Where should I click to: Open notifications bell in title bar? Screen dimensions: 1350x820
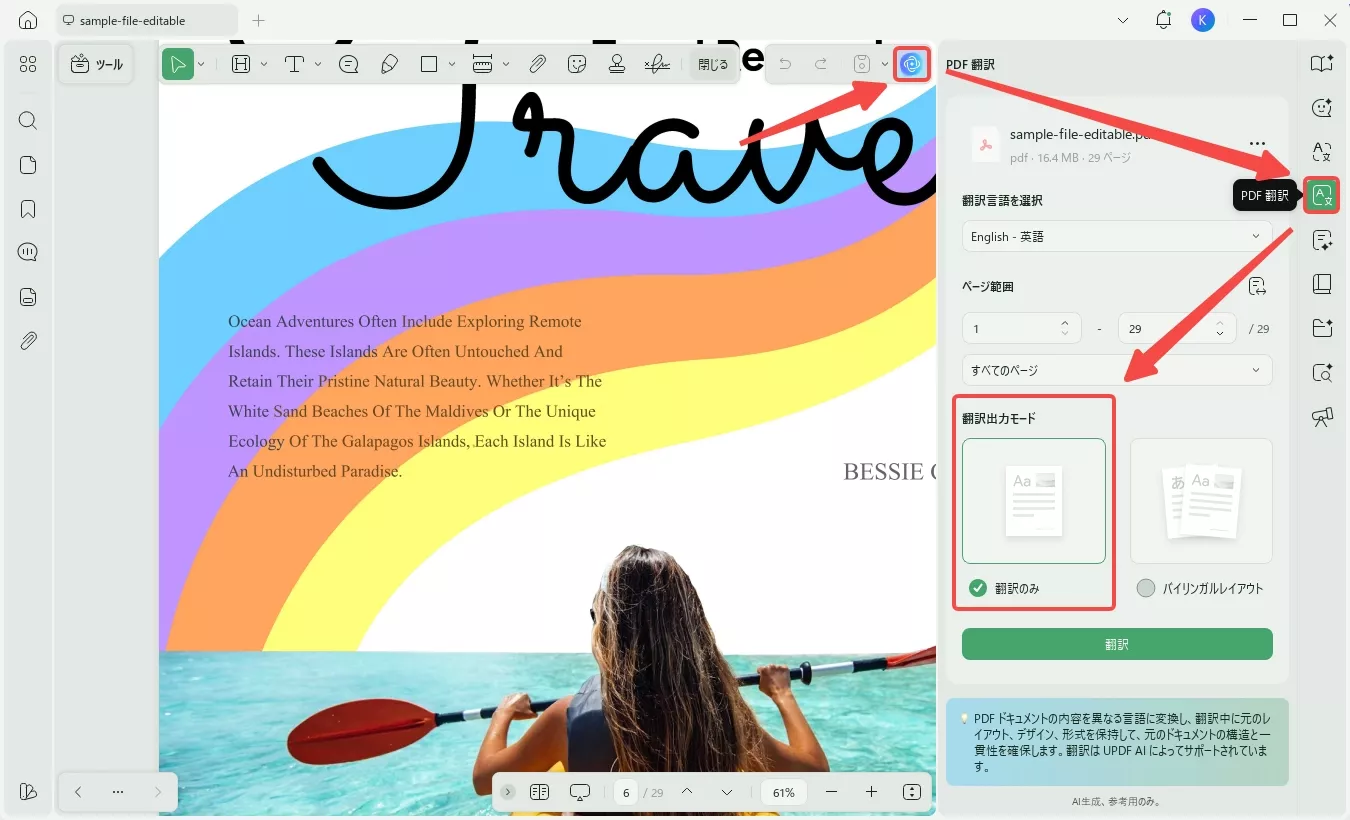click(x=1163, y=20)
